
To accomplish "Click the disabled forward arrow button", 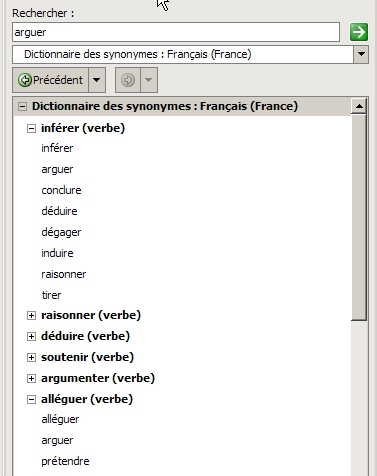I will coord(128,80).
